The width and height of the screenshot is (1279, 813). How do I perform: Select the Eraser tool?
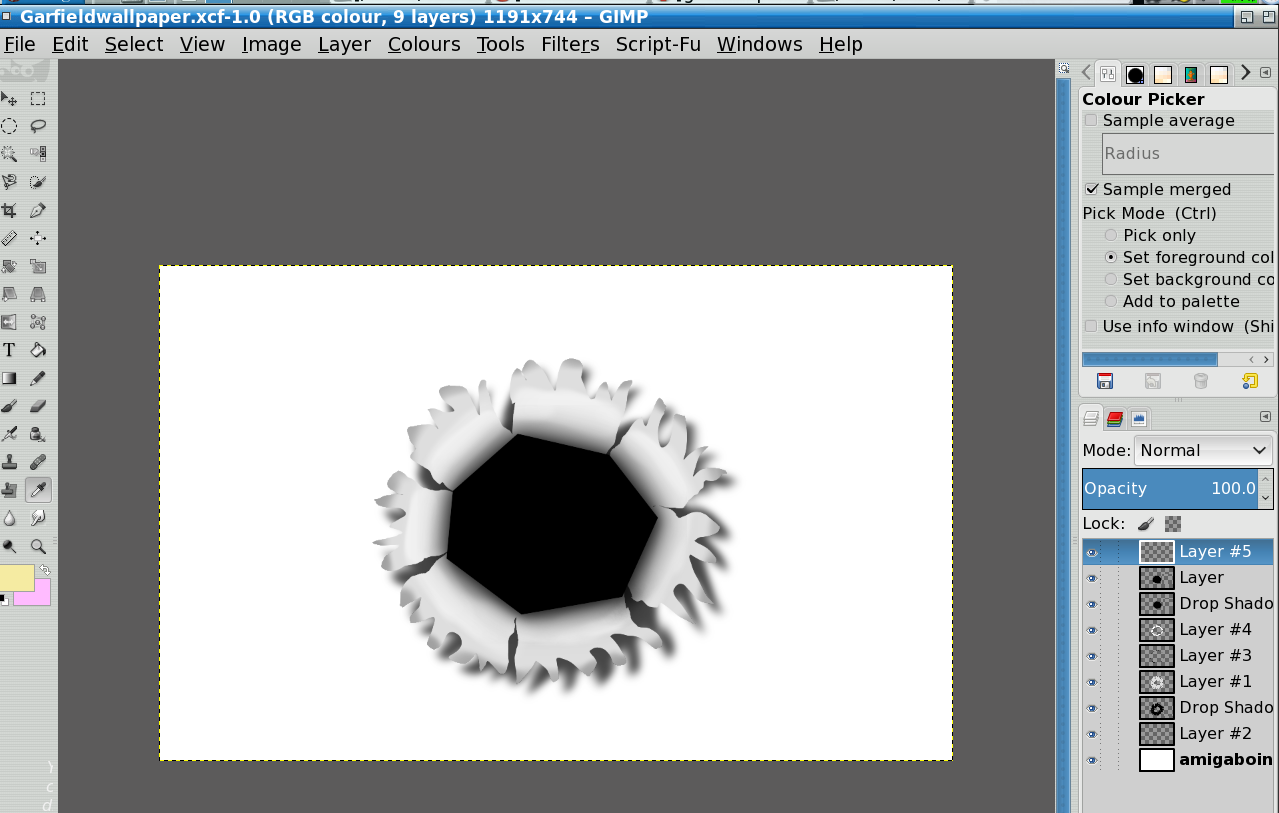coord(38,406)
